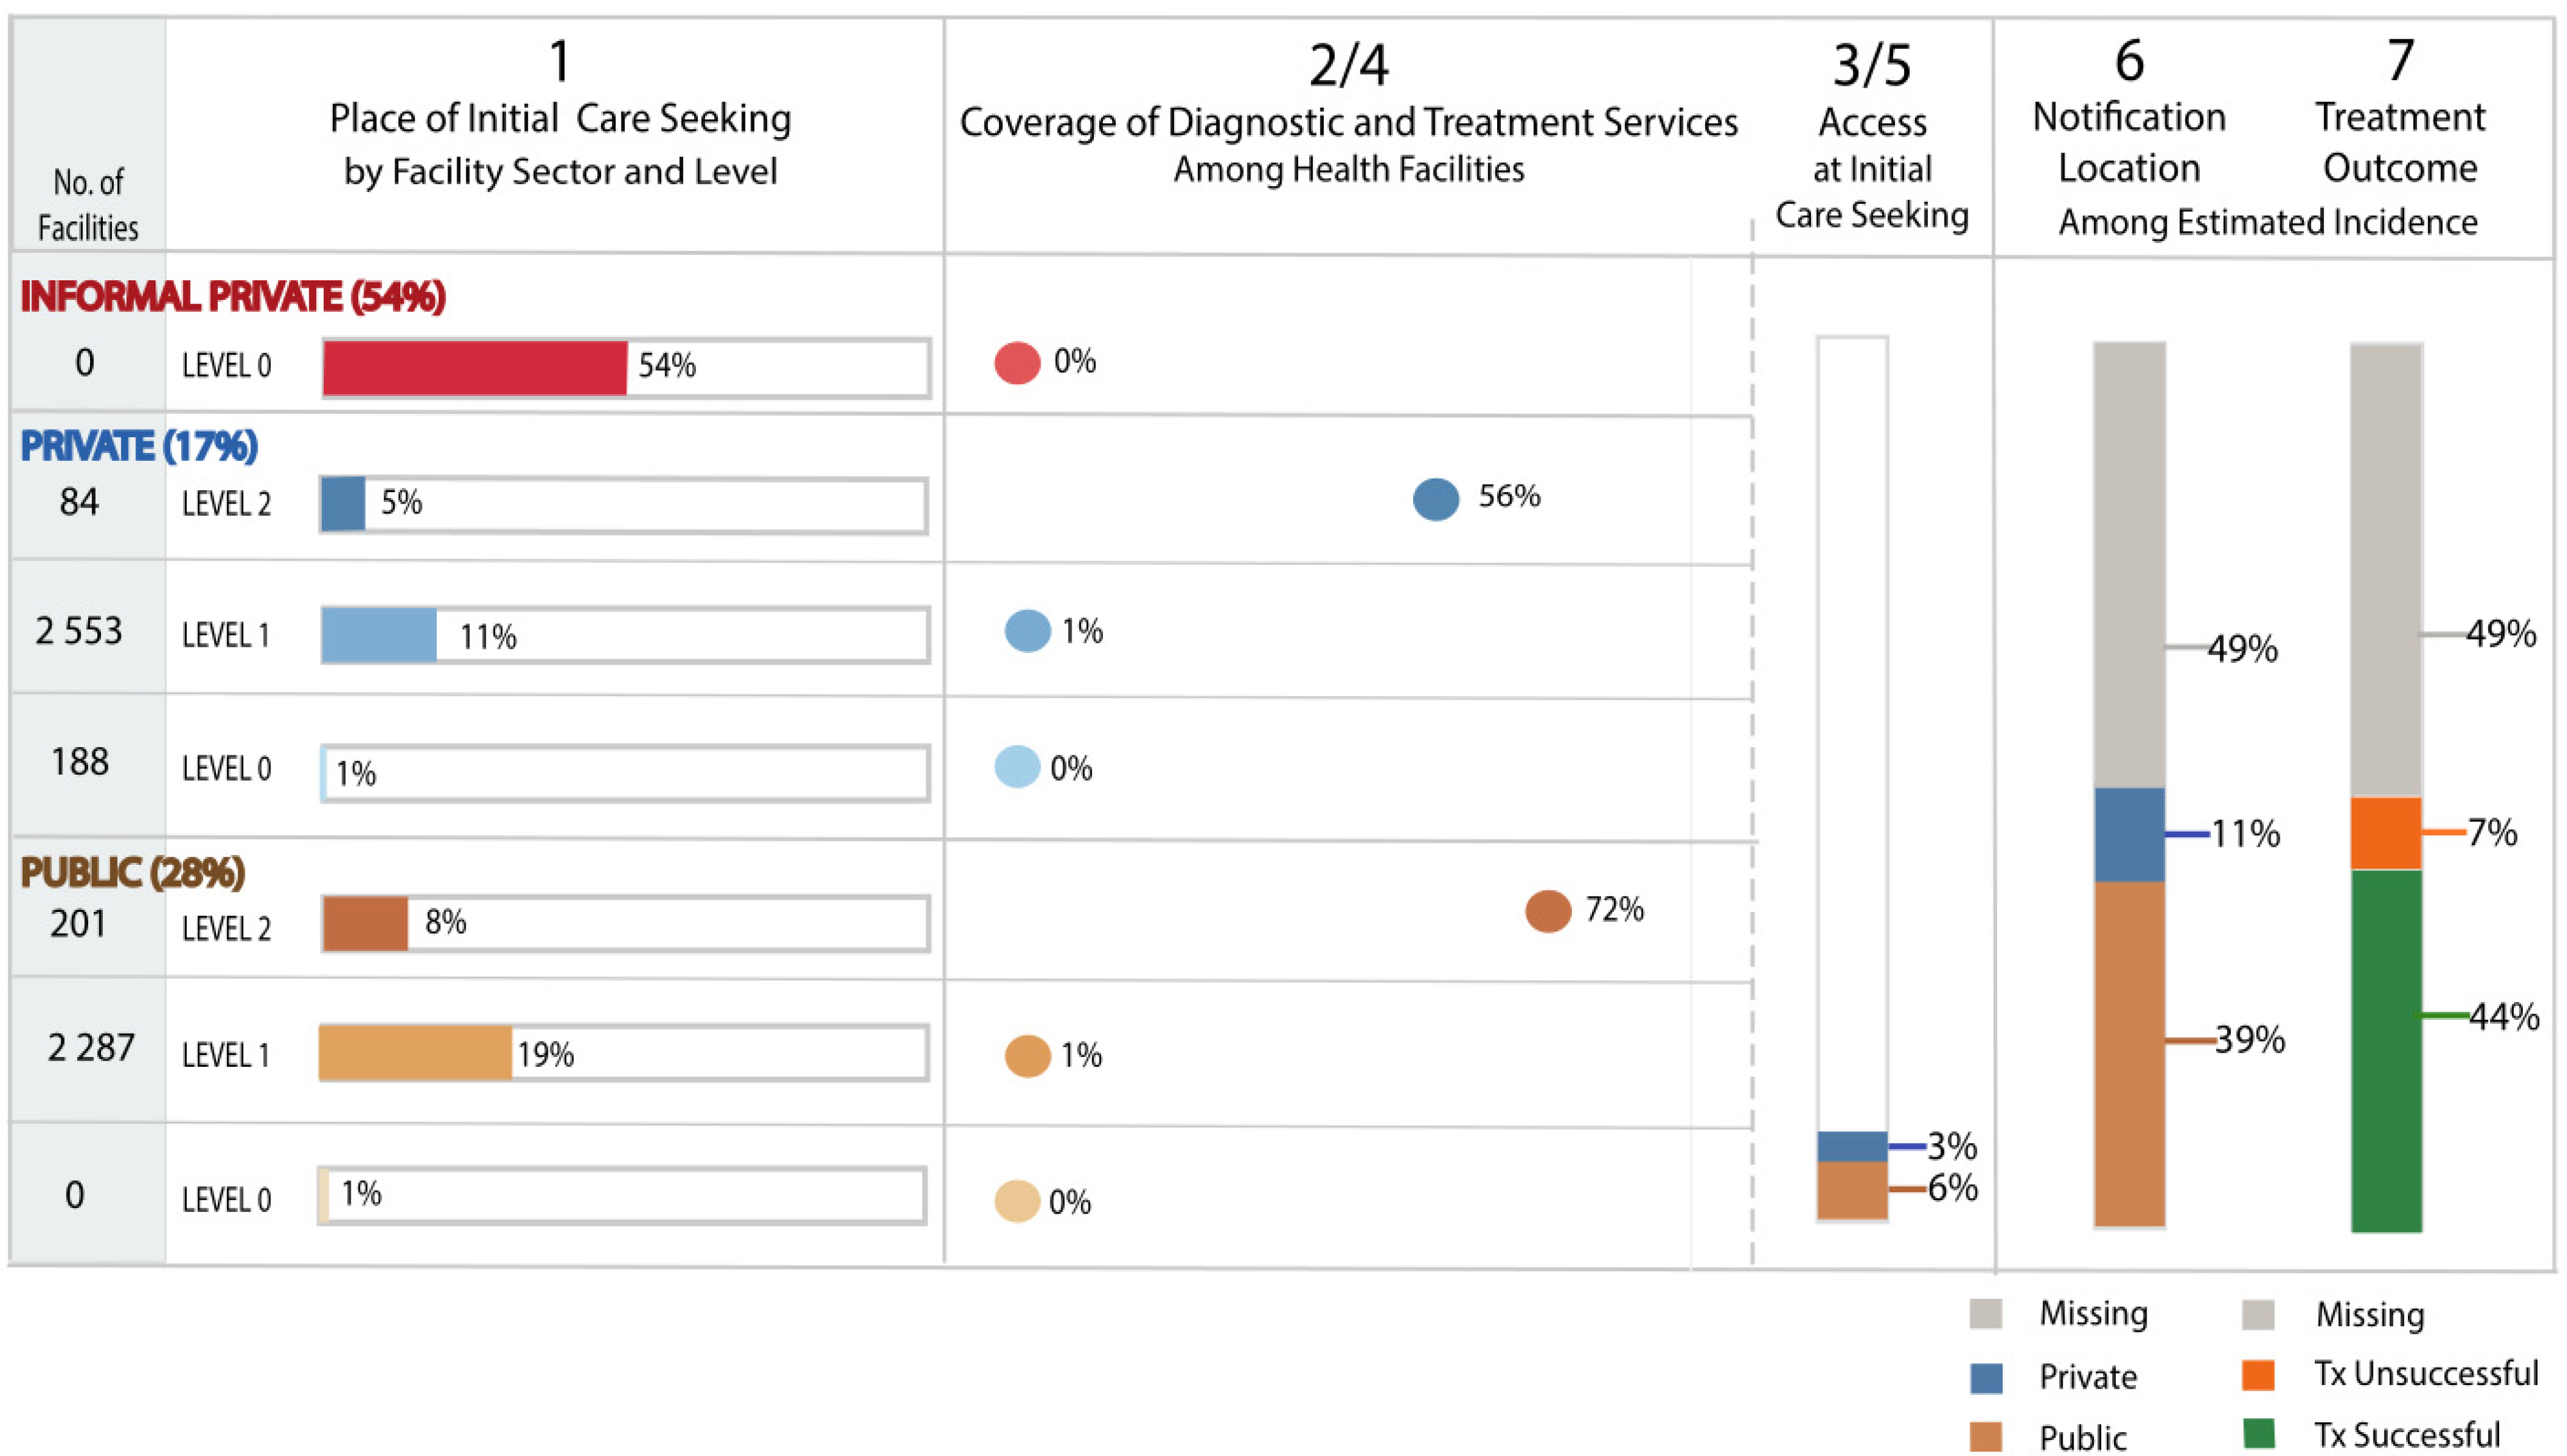The height and width of the screenshot is (1456, 2567).
Task: Click the Tx Successful green legend swatch
Action: click(x=2258, y=1434)
